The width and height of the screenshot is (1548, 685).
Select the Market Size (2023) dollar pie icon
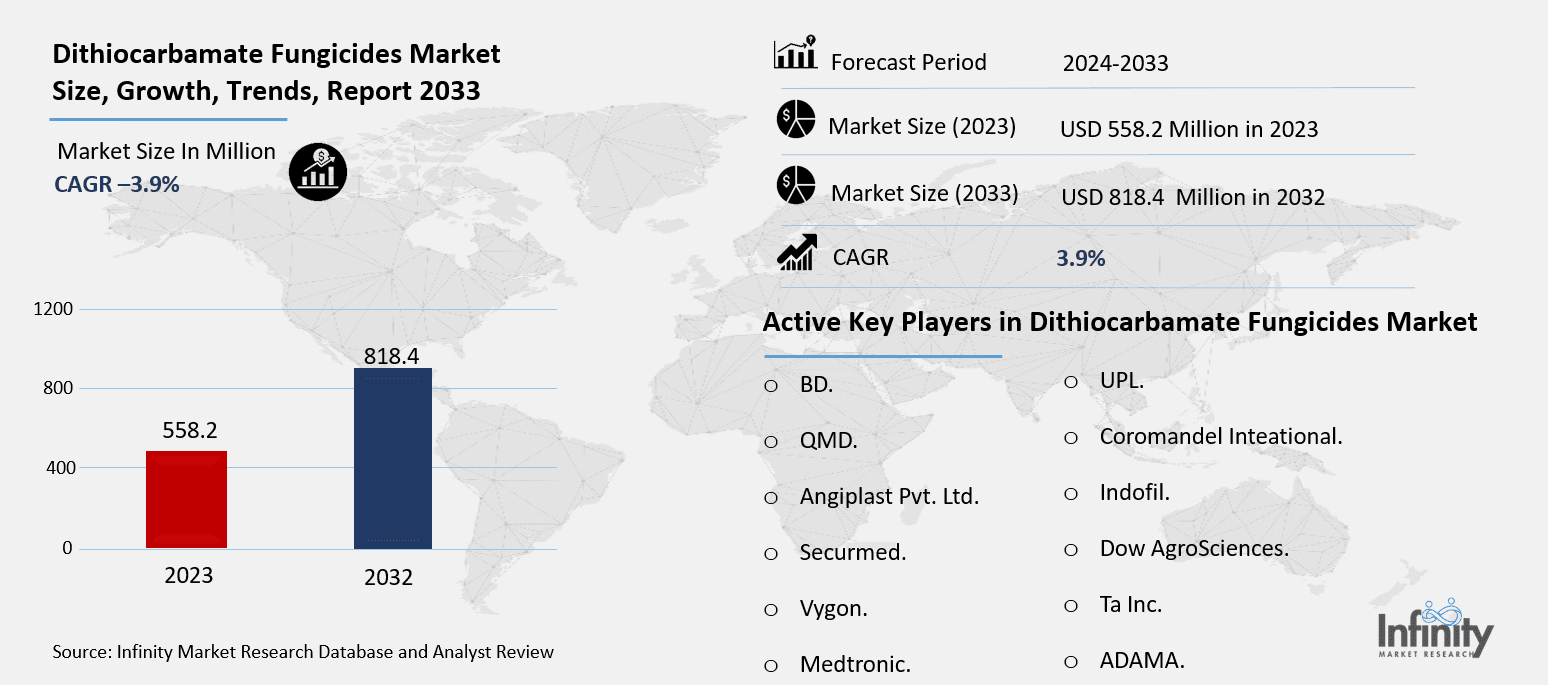click(794, 120)
